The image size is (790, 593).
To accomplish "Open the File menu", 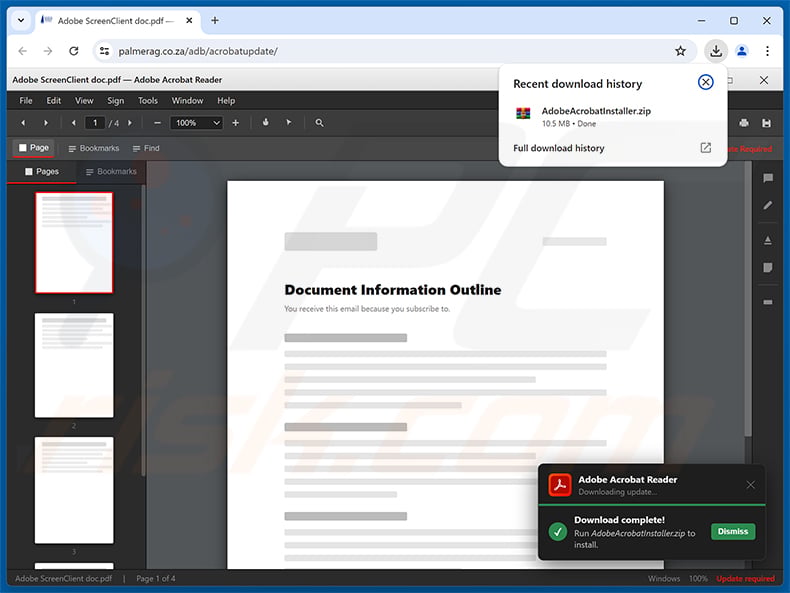I will click(x=26, y=101).
